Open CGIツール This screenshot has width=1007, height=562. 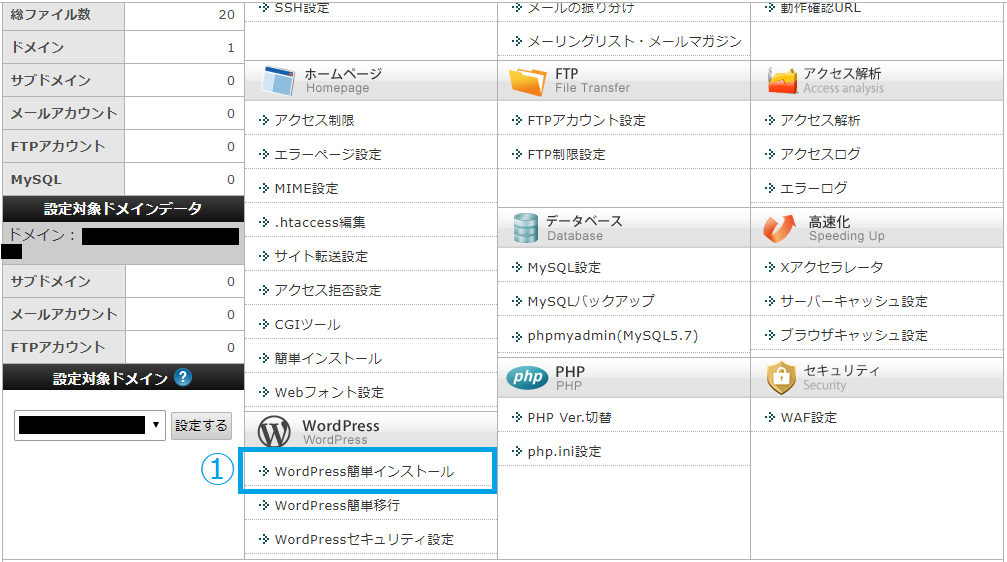307,324
